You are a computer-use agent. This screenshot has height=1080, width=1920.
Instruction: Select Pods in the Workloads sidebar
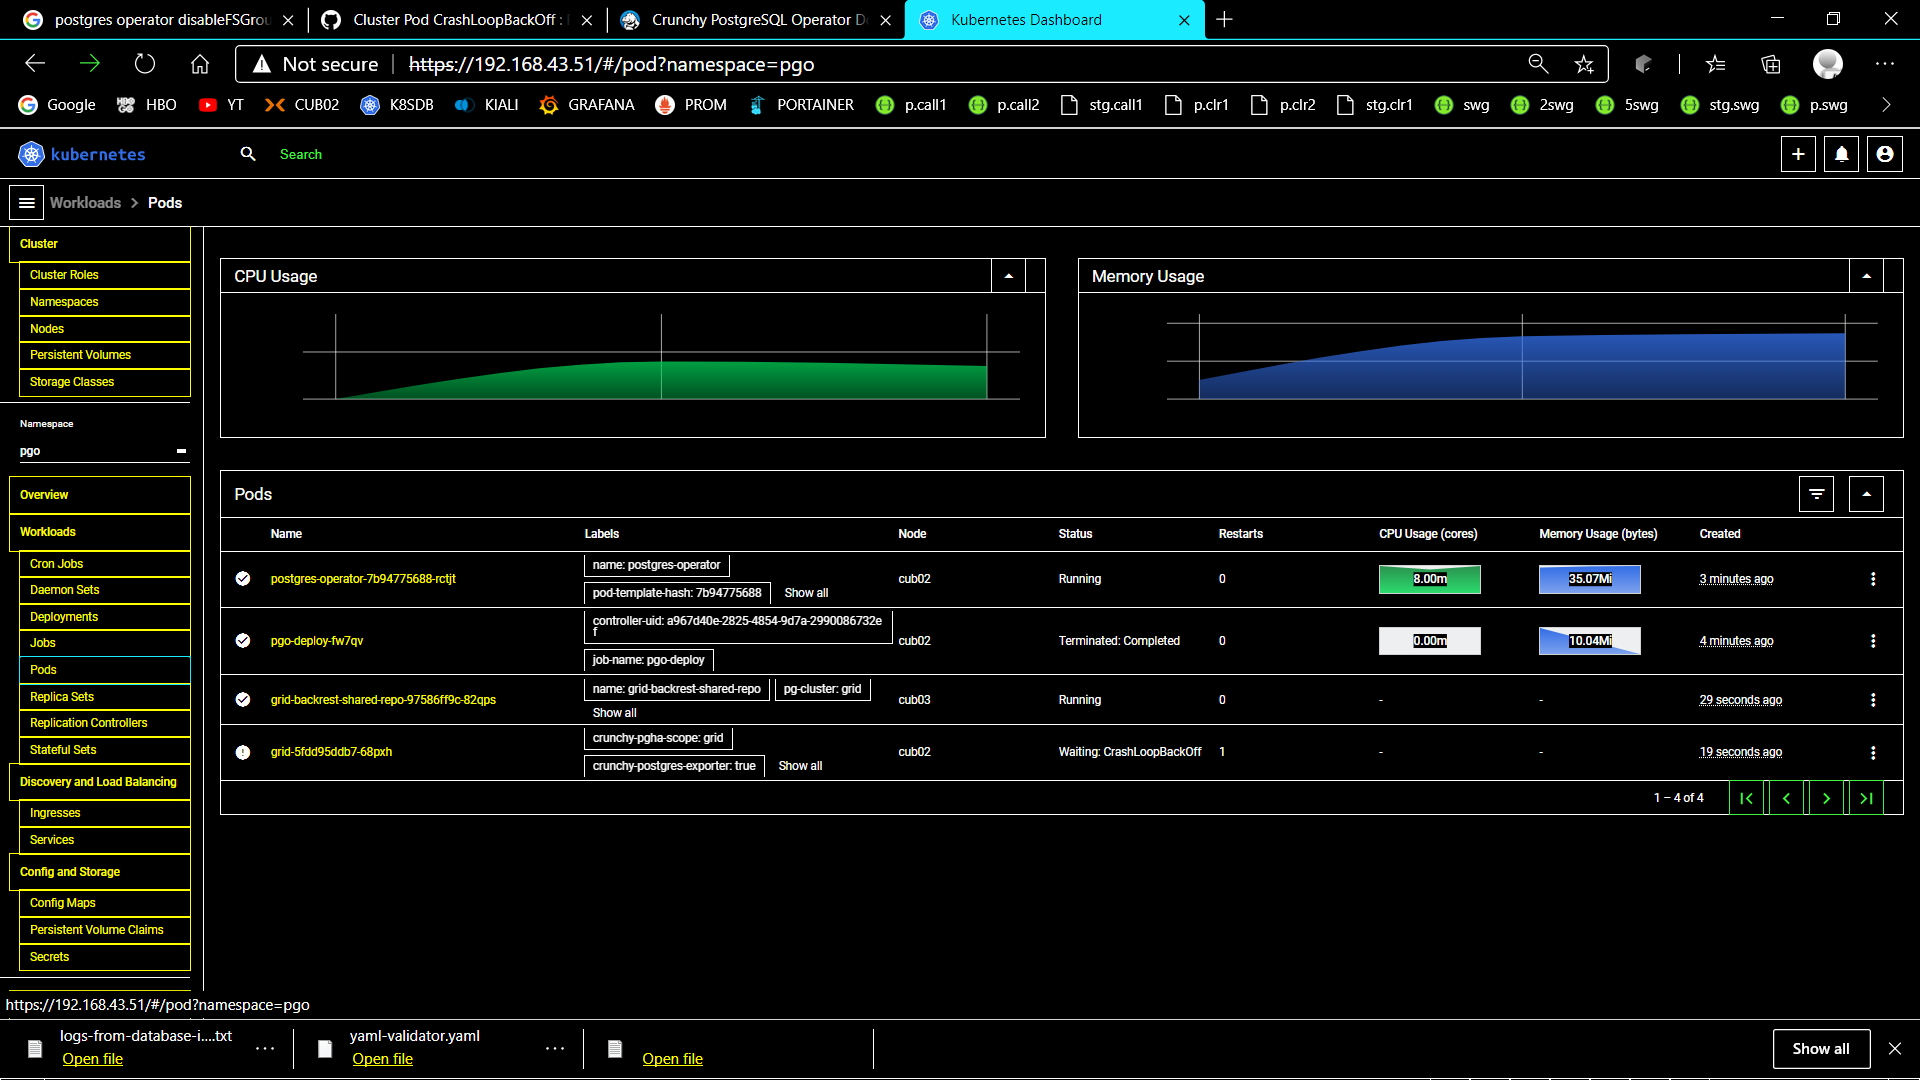pyautogui.click(x=43, y=669)
